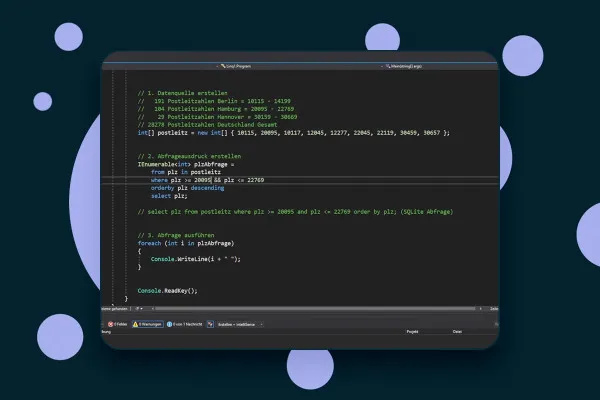Open the Erstellen + IntelliSense dropdown

coord(240,325)
